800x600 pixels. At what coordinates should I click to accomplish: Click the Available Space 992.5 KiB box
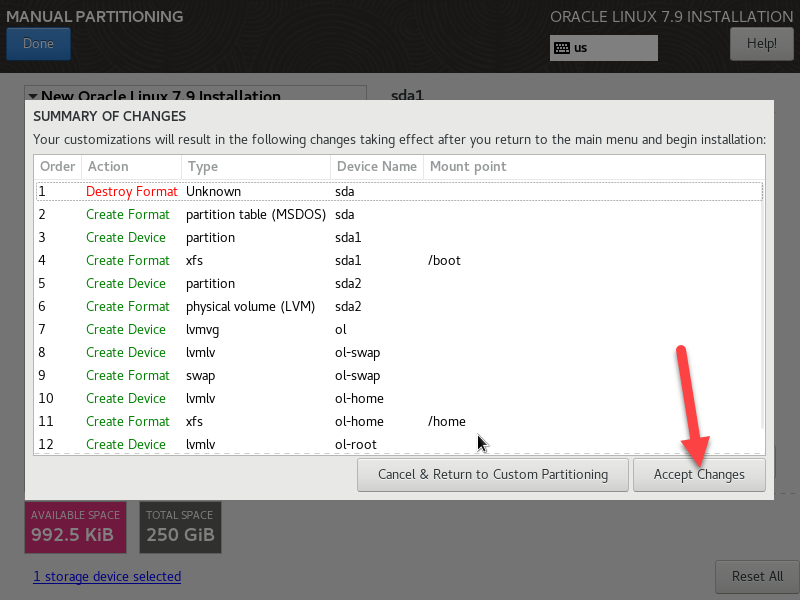click(75, 527)
